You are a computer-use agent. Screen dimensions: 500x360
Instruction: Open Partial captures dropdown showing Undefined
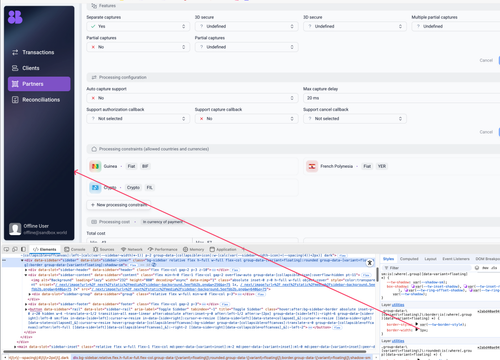click(246, 47)
